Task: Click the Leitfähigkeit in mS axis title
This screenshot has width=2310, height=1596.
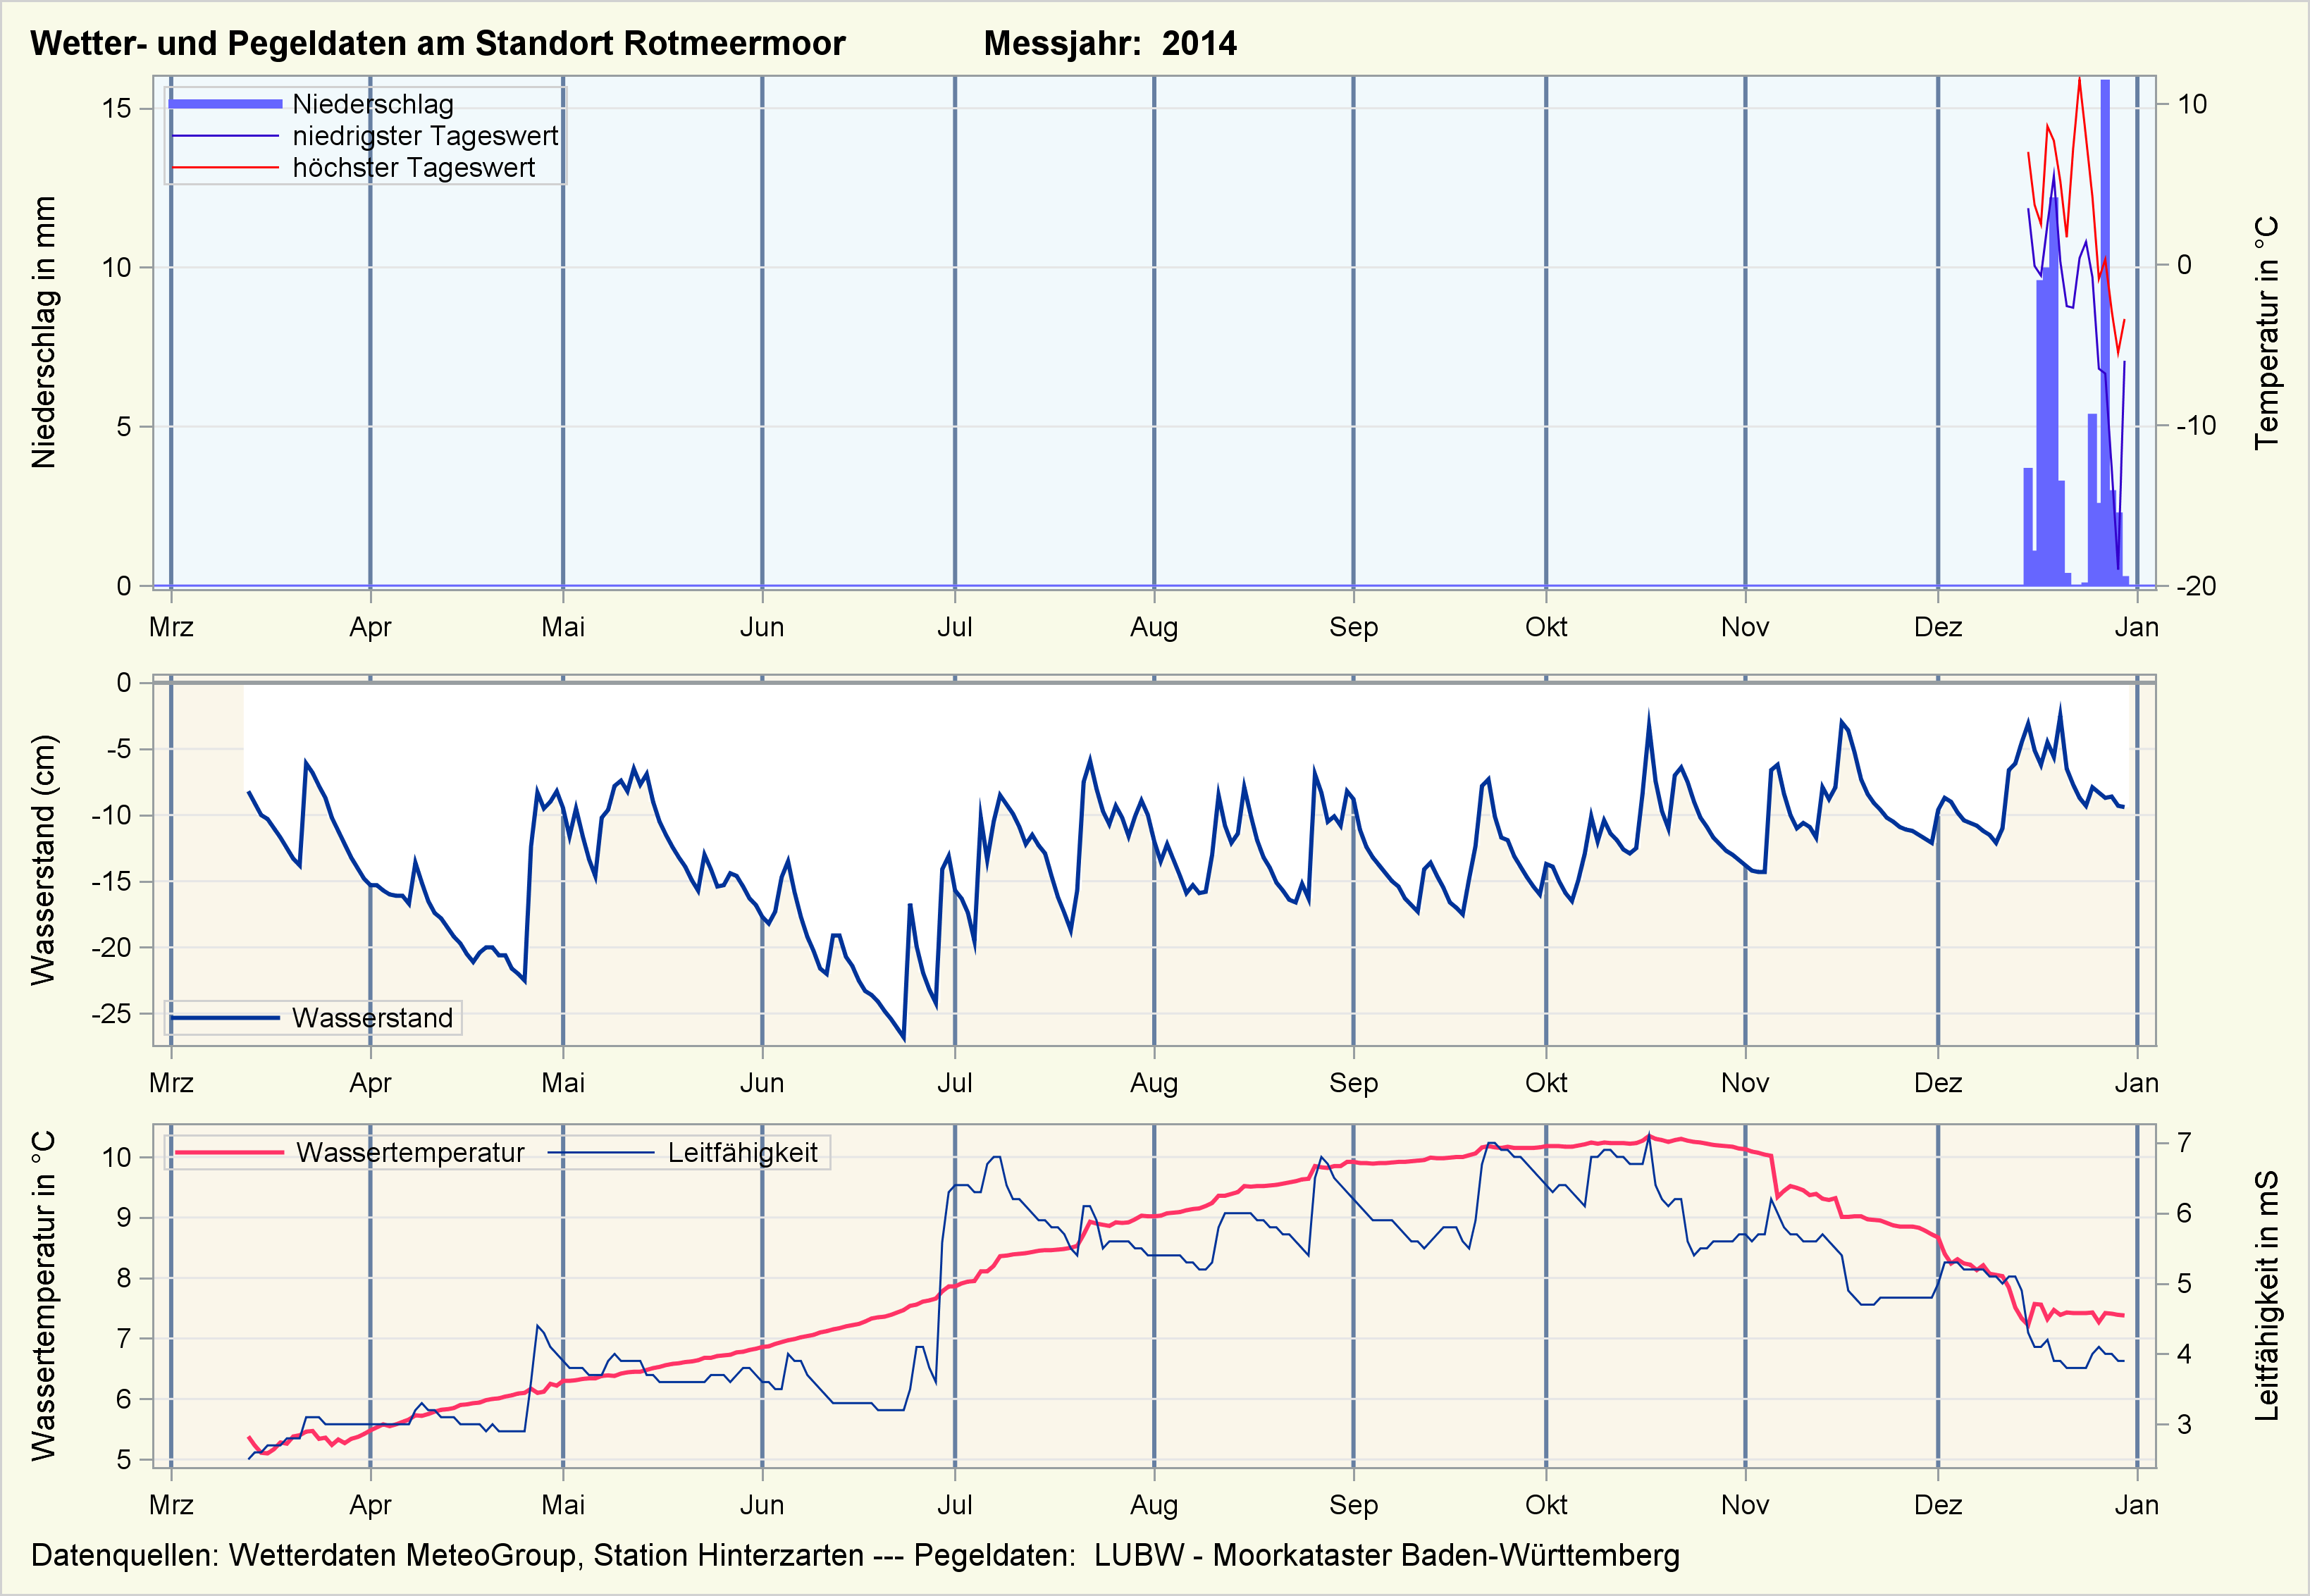Action: [2266, 1295]
